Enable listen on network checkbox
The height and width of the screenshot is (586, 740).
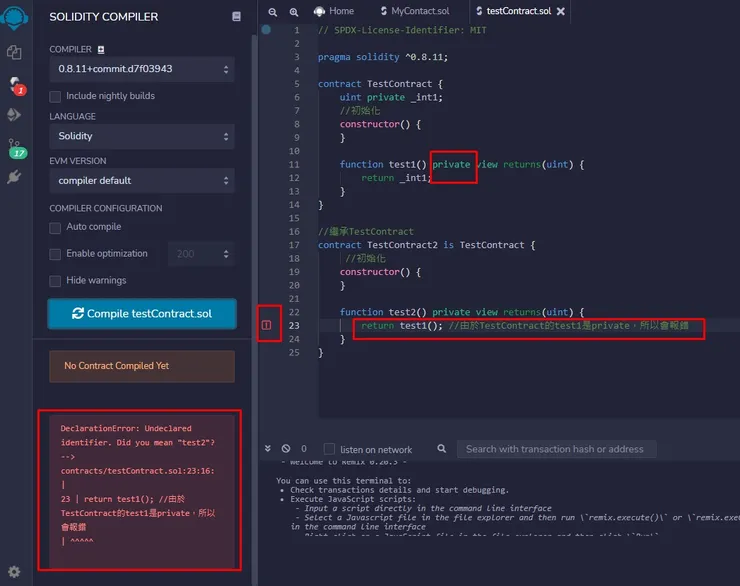[x=330, y=449]
